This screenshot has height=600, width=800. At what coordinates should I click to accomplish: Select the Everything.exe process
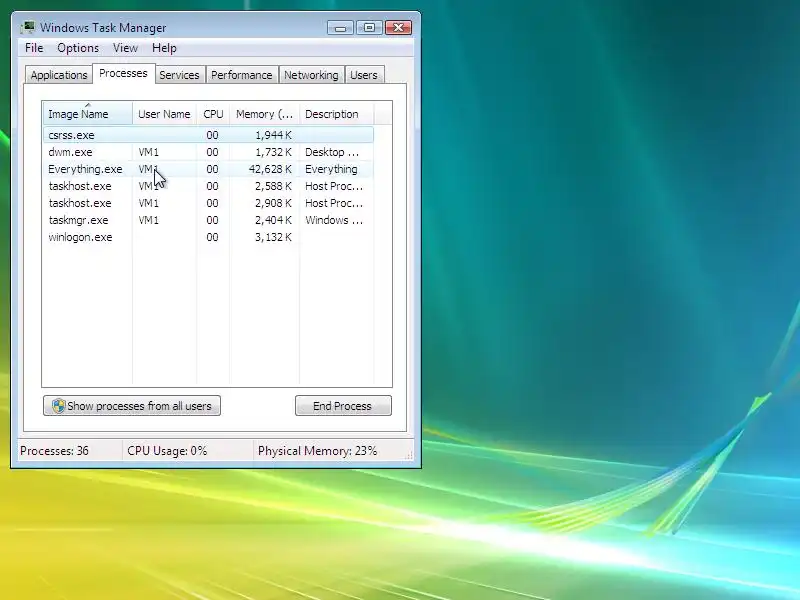click(x=208, y=169)
